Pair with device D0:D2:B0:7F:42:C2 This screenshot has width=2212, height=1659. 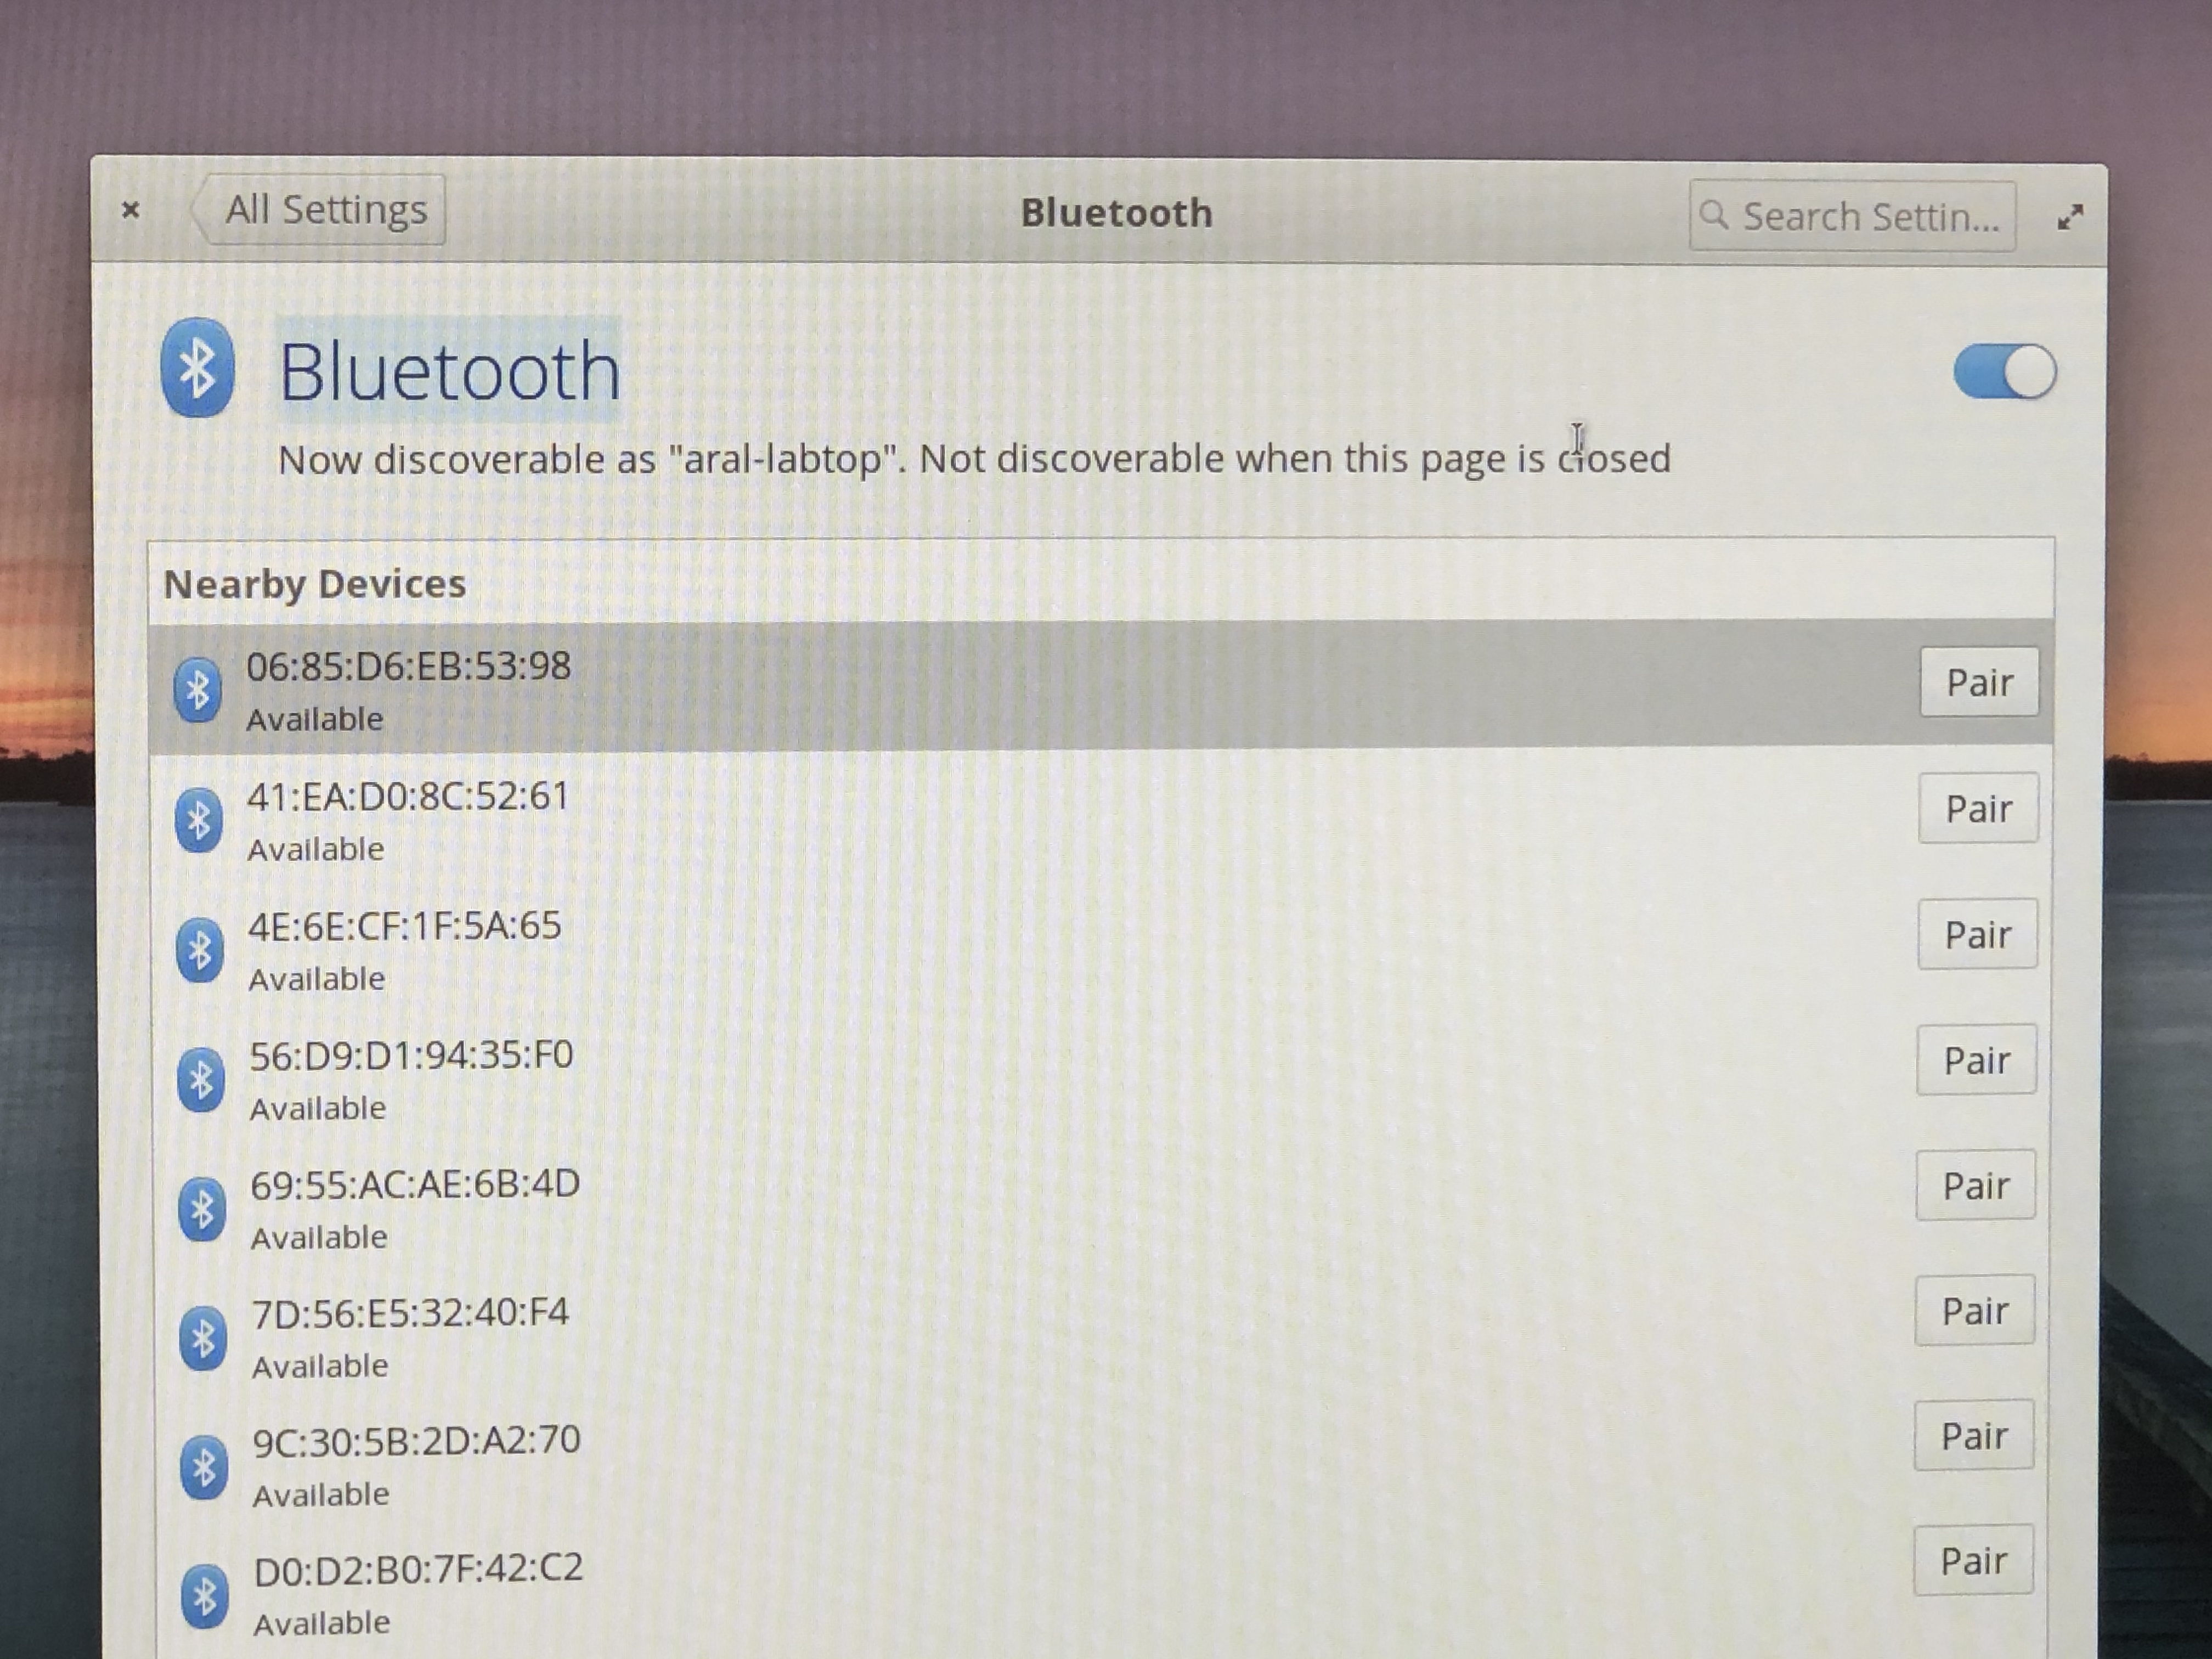(x=1973, y=1560)
